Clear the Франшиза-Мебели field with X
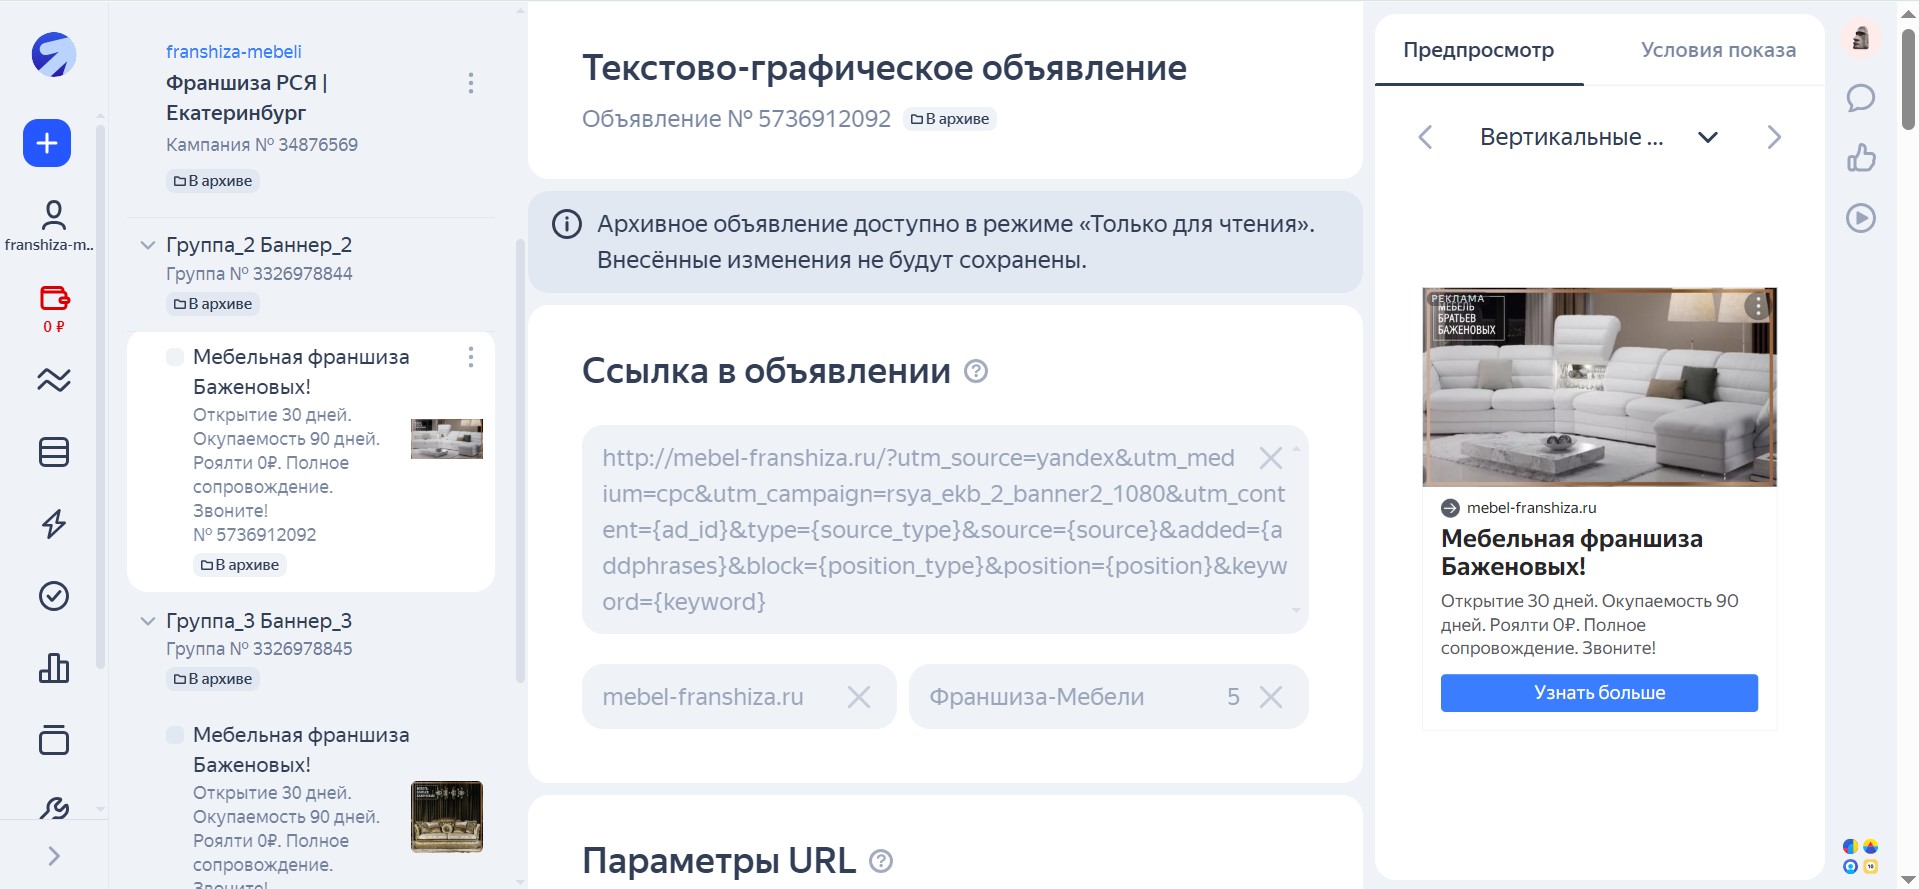The width and height of the screenshot is (1919, 889). (1271, 697)
